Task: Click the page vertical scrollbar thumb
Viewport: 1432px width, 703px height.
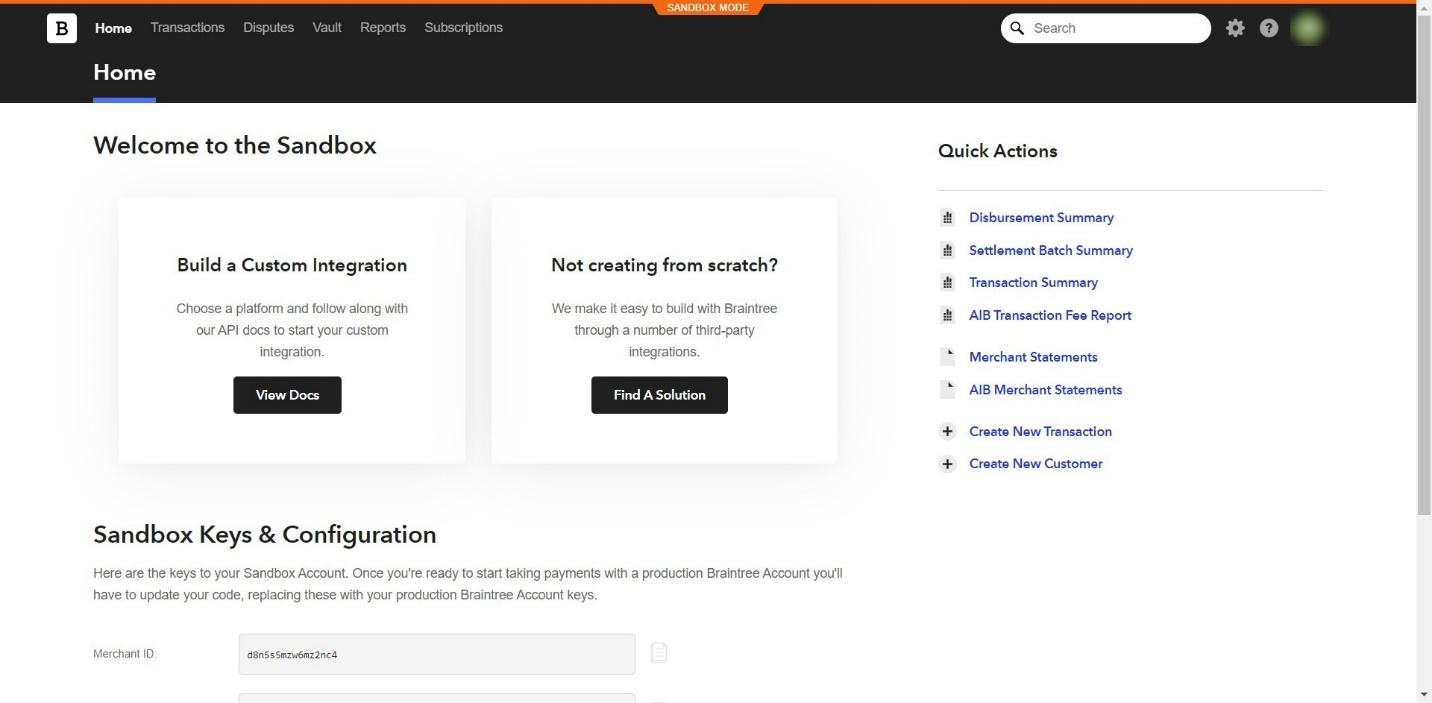Action: [1424, 265]
